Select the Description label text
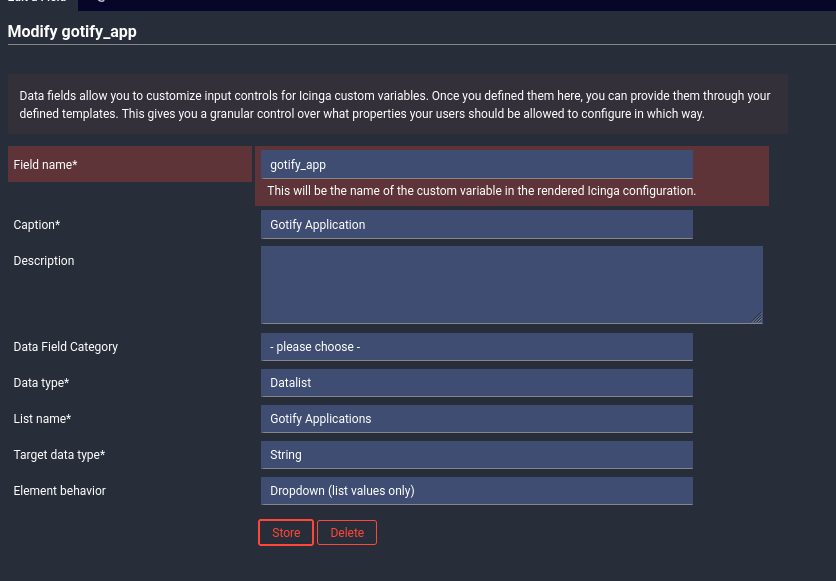The width and height of the screenshot is (836, 581). click(x=44, y=261)
